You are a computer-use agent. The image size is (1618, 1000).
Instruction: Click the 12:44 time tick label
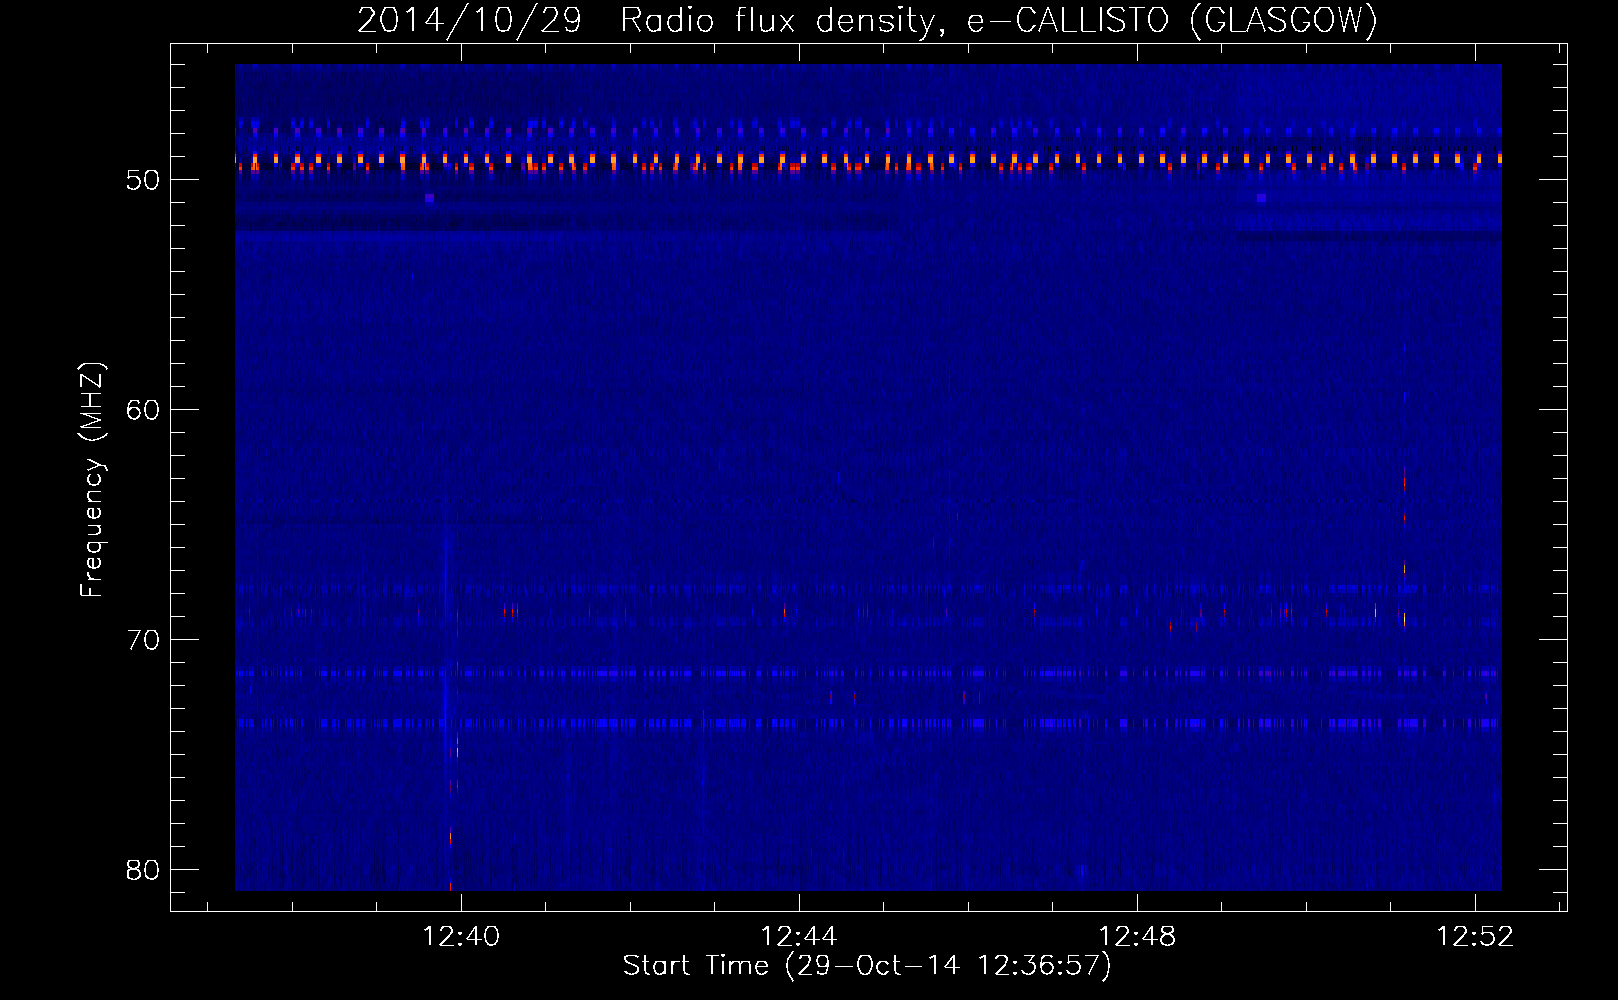[799, 937]
